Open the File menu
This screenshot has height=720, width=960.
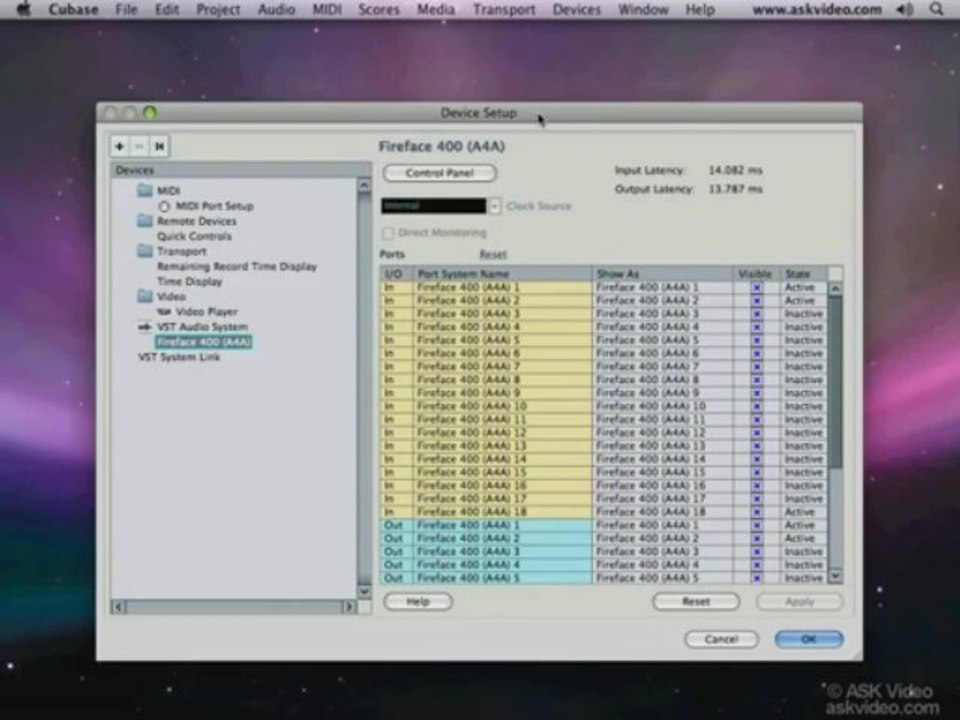127,9
